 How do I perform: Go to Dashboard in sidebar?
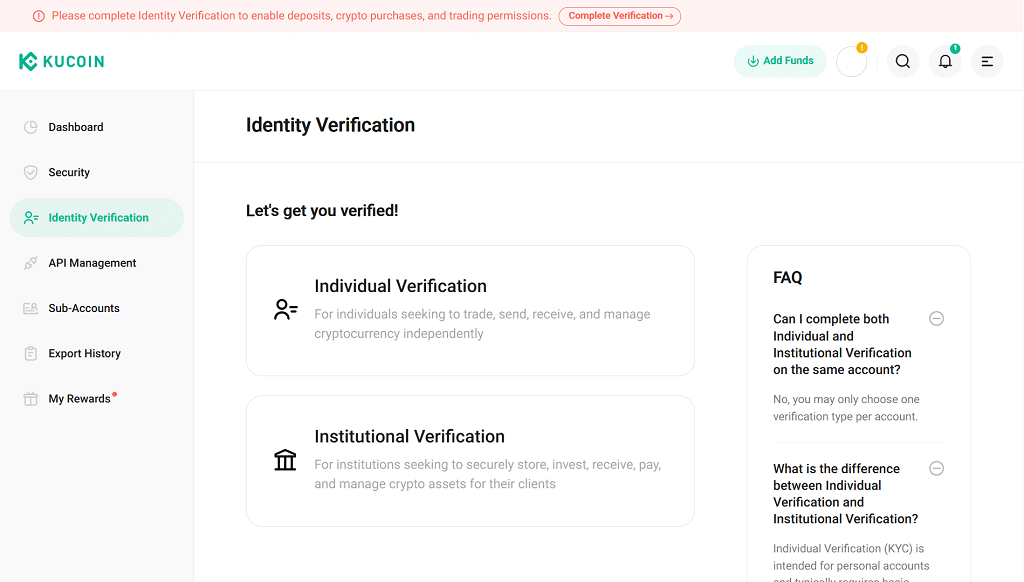(97, 127)
